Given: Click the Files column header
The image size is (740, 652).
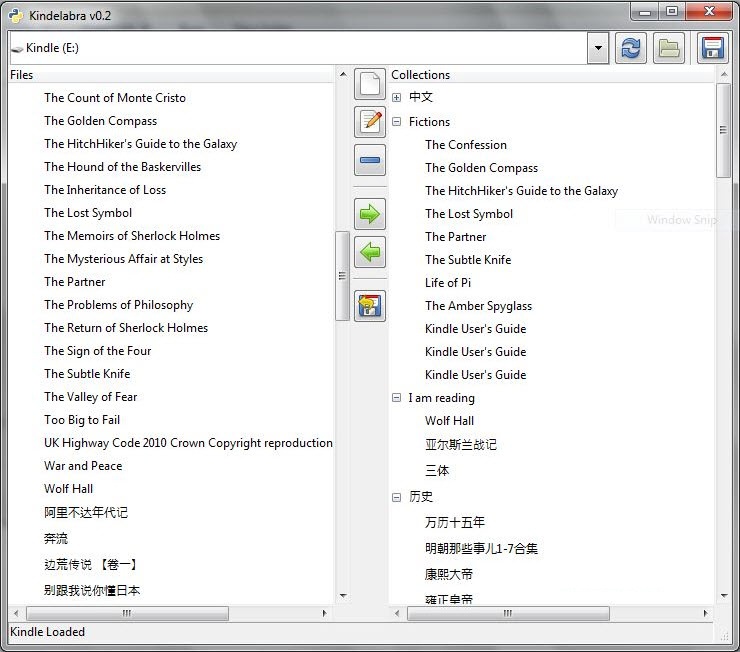Looking at the screenshot, I should [x=172, y=75].
